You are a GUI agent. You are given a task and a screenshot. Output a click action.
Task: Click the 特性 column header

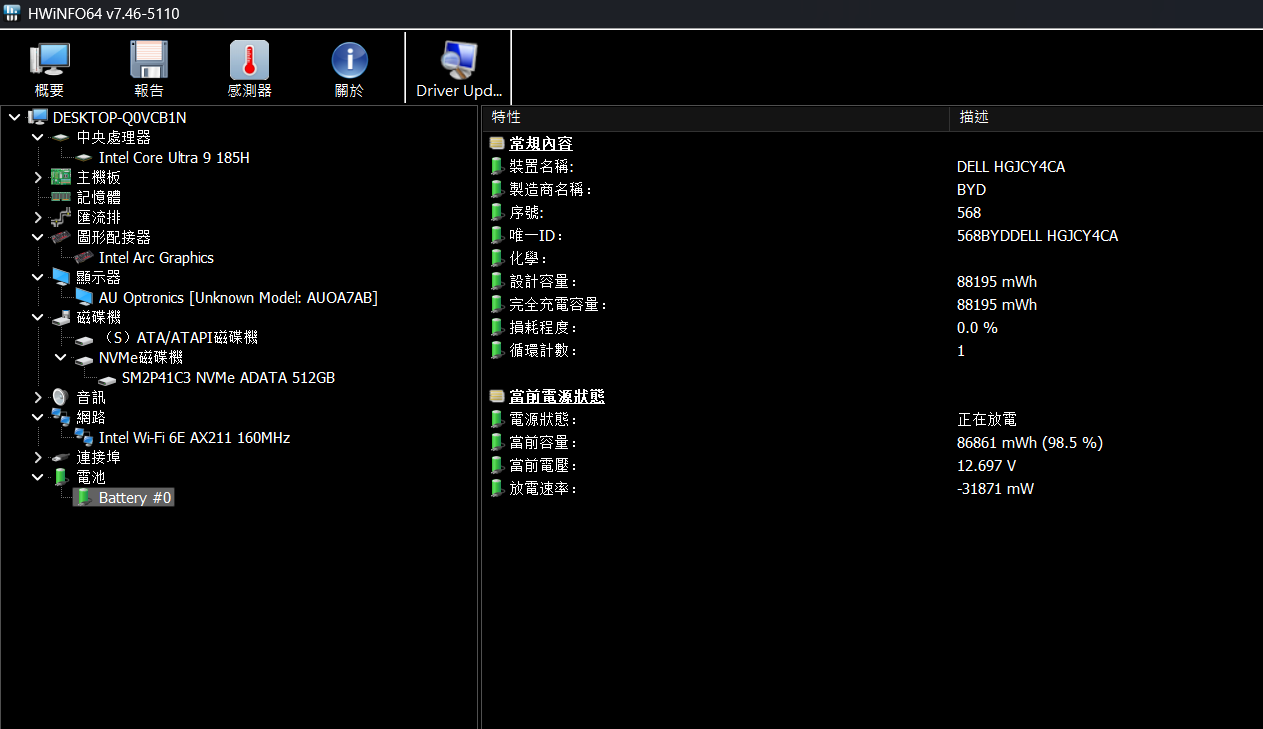click(716, 117)
